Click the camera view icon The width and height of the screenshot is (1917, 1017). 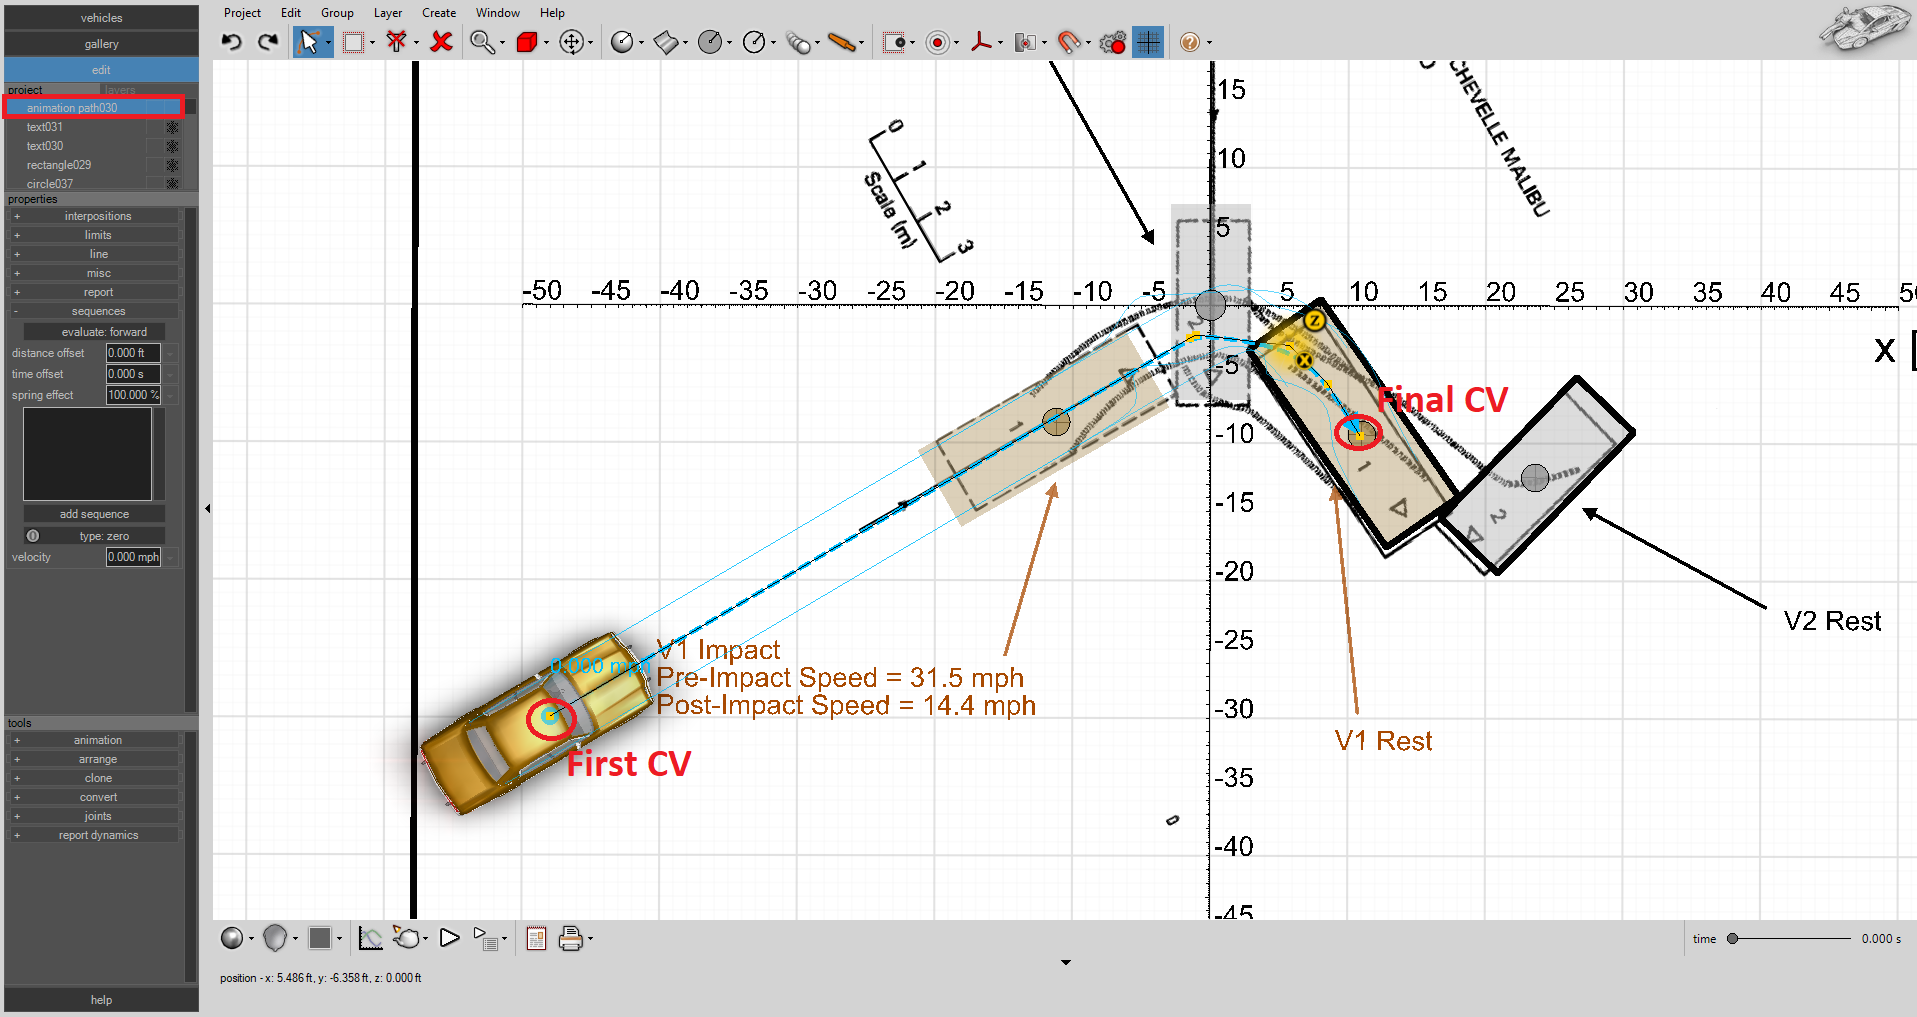pyautogui.click(x=1025, y=42)
